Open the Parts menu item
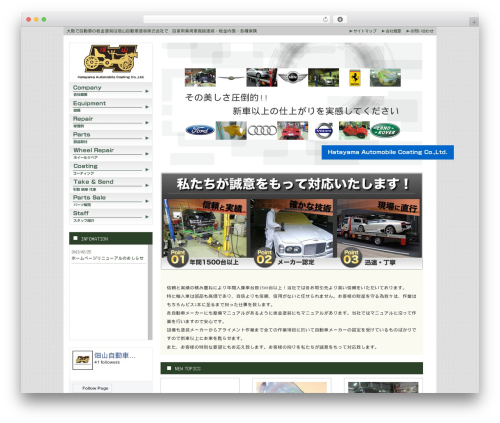Image resolution: width=500 pixels, height=423 pixels. 111,138
